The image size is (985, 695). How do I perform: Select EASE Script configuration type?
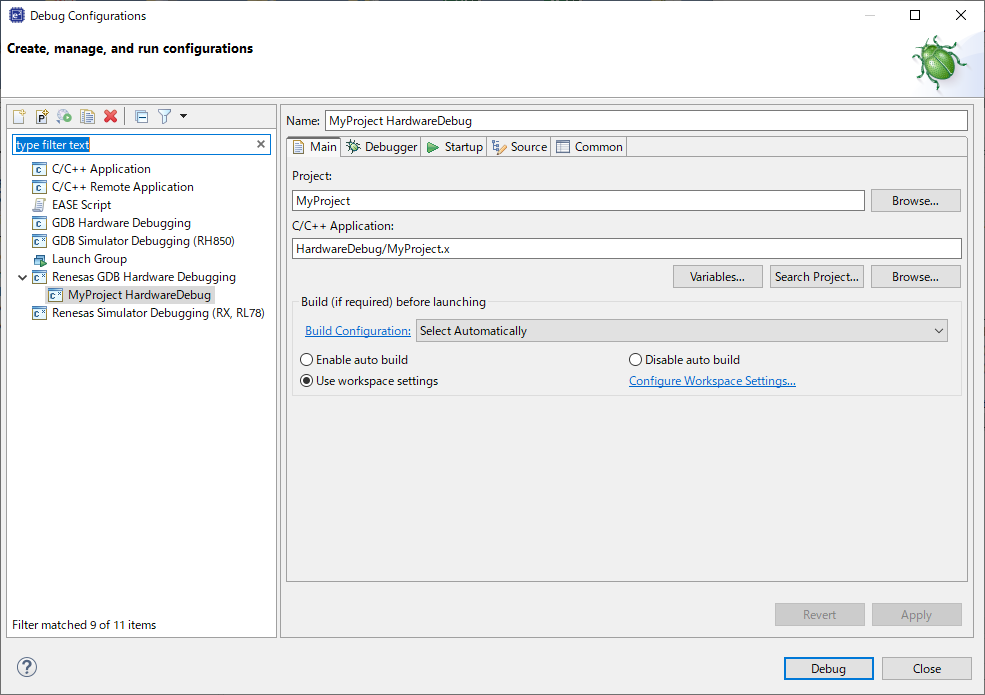point(82,205)
